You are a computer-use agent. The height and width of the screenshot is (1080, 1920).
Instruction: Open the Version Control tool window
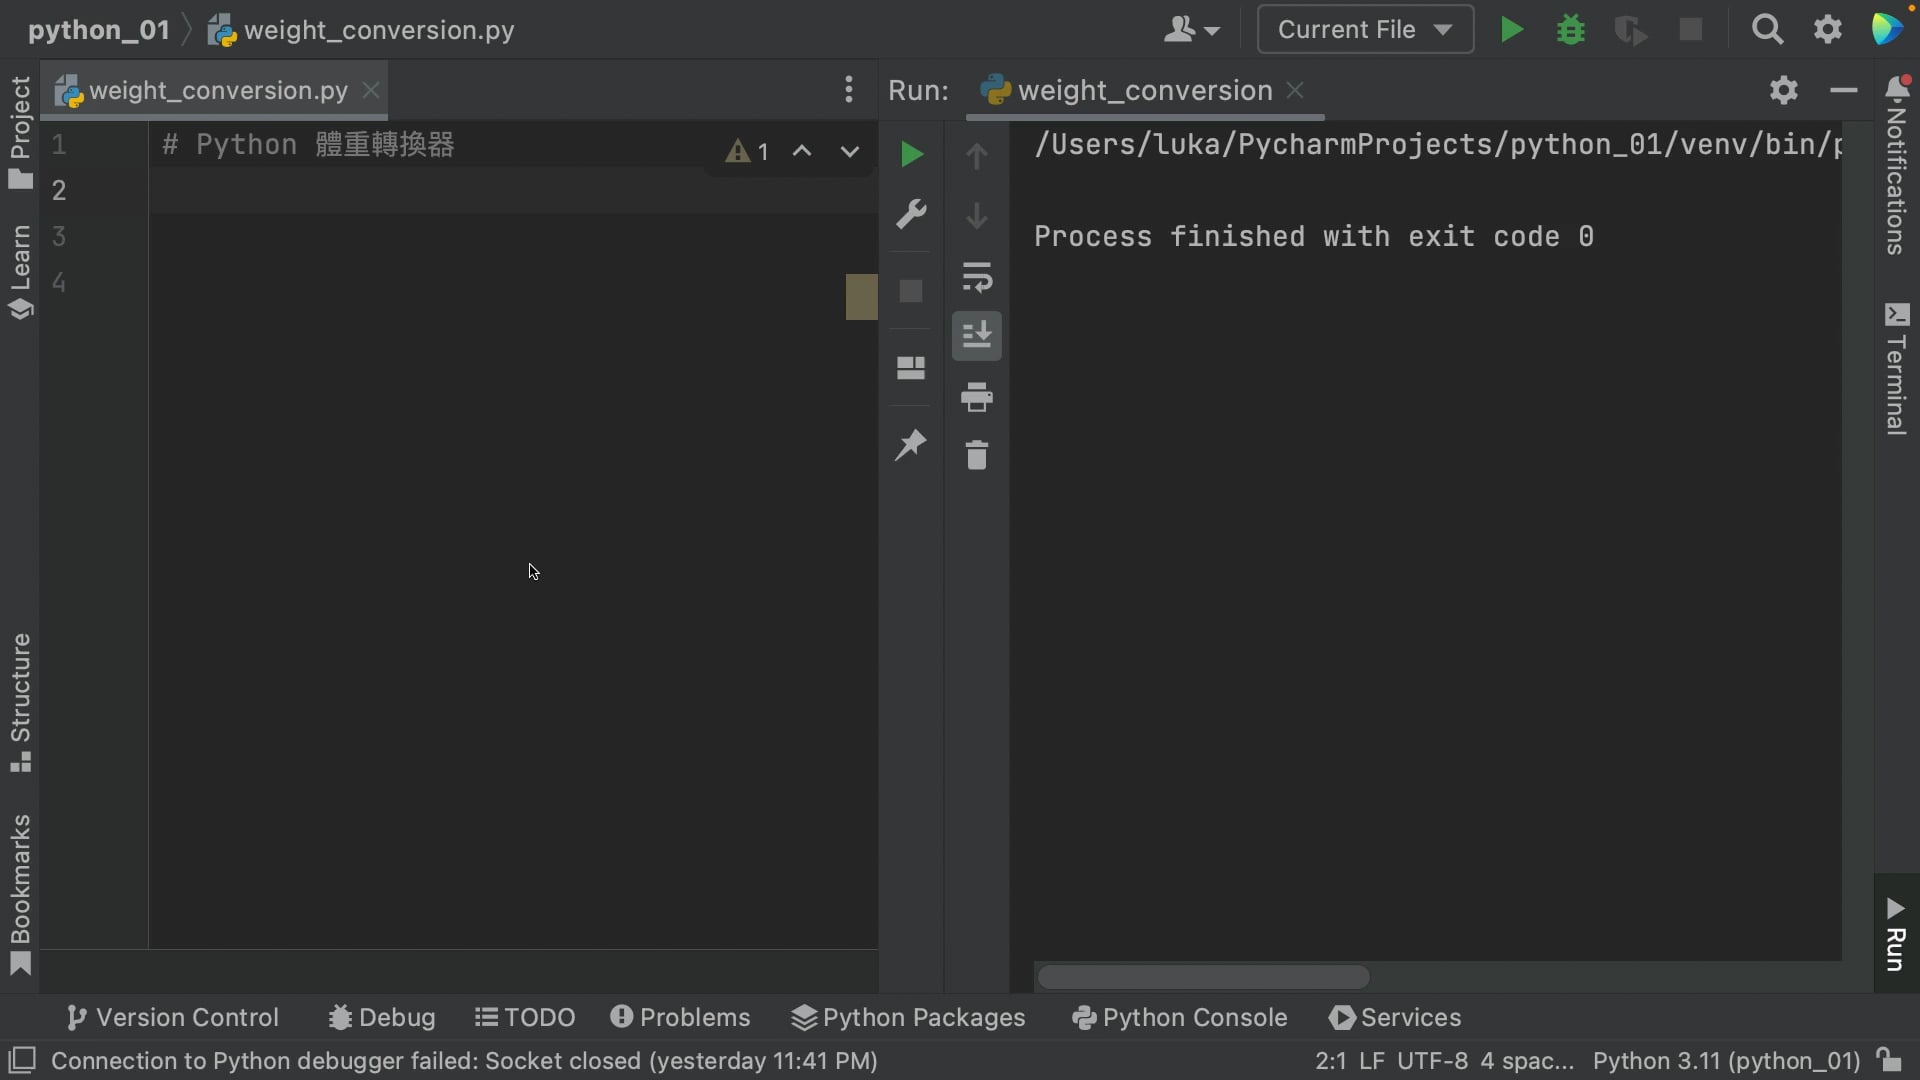pyautogui.click(x=172, y=1017)
